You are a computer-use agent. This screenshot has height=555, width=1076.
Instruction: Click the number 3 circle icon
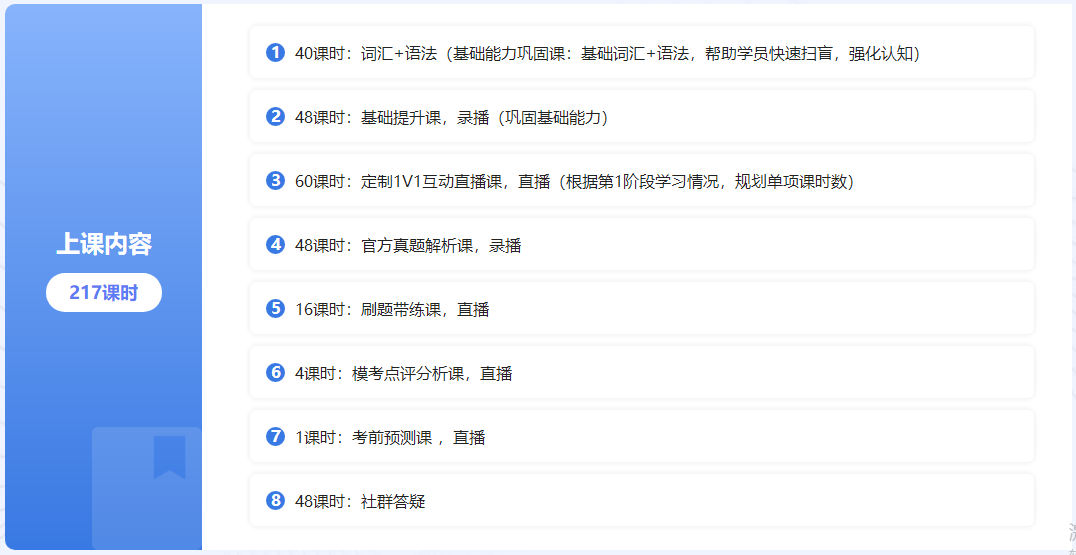(x=276, y=181)
